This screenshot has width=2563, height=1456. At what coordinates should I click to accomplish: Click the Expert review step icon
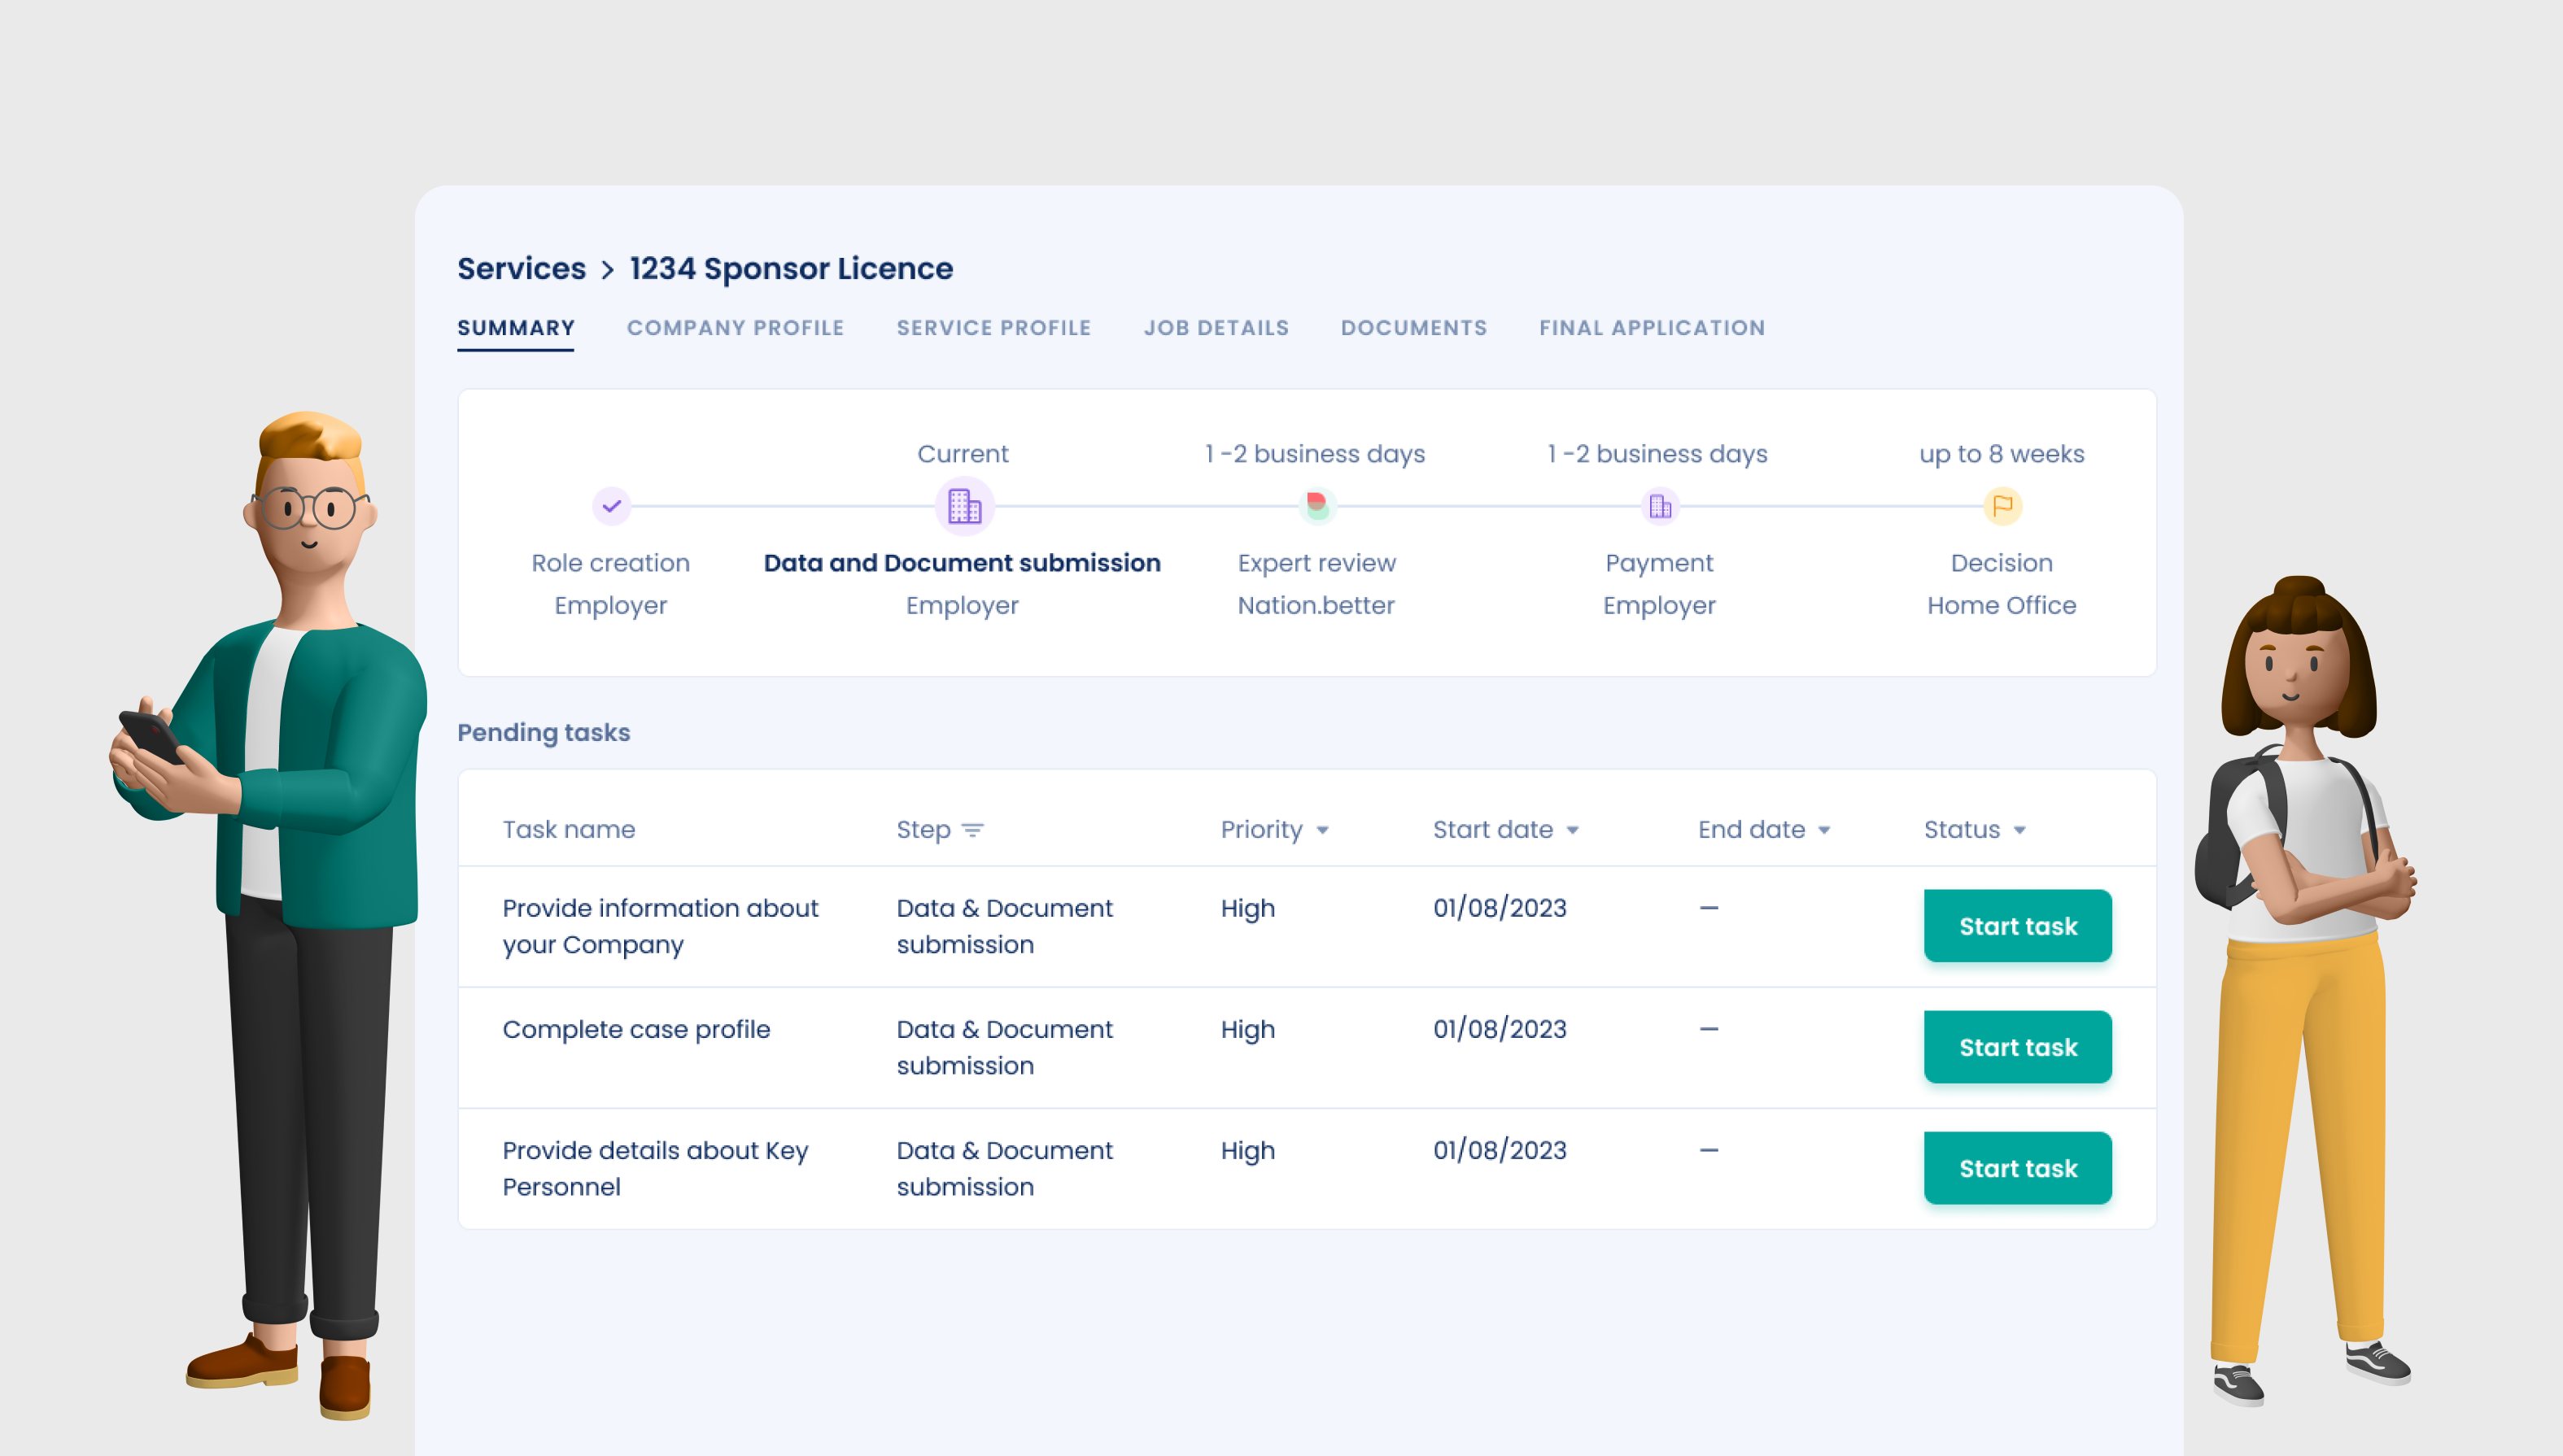pyautogui.click(x=1316, y=505)
